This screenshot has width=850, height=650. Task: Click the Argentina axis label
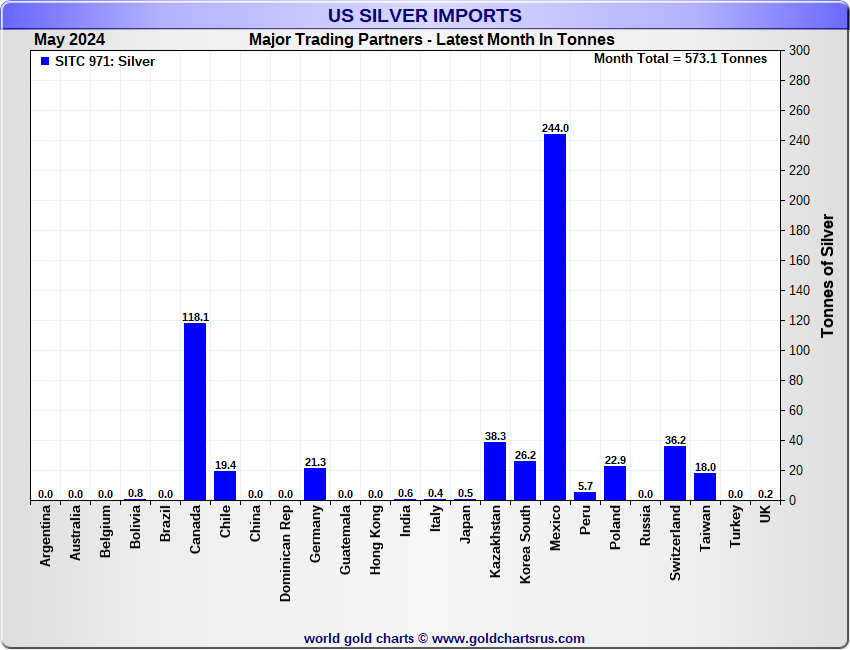click(45, 536)
